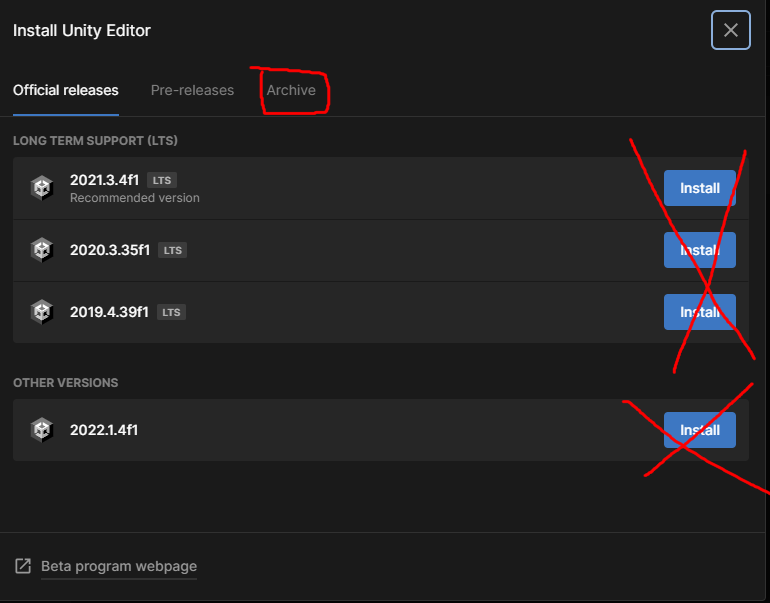Click the LTS badge next to 2019.4.39f1
The image size is (770, 603).
[171, 312]
